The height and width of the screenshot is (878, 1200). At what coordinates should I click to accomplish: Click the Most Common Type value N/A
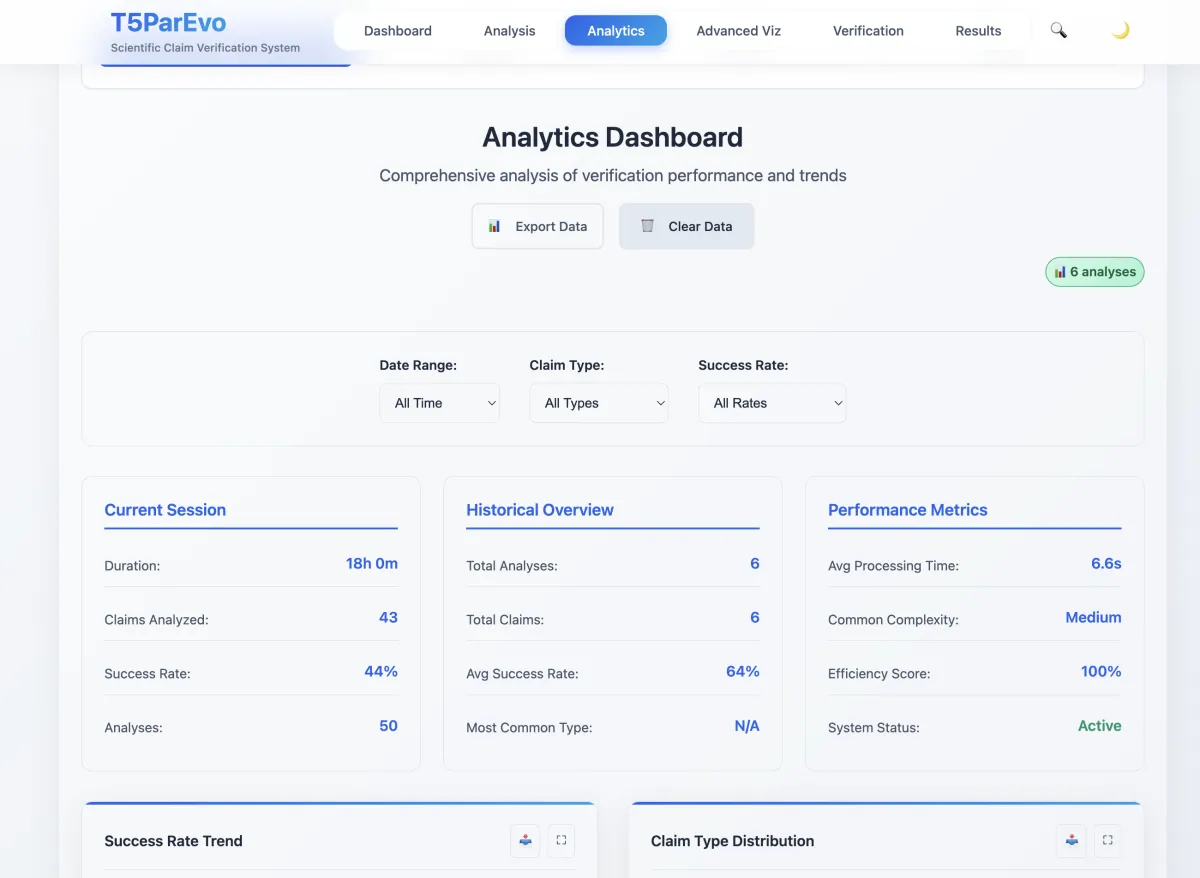point(747,726)
